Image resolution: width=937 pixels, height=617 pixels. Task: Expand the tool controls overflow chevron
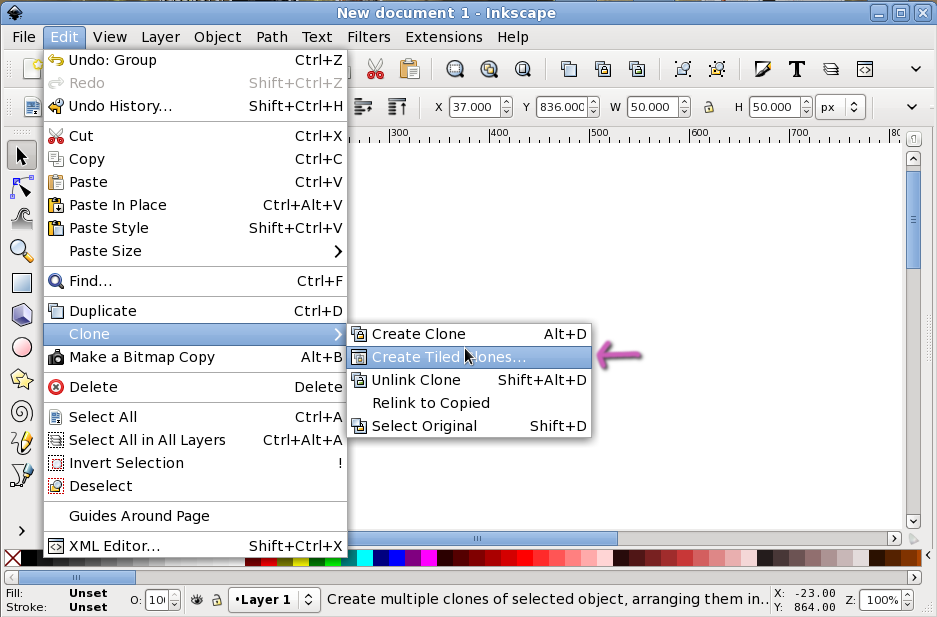912,108
